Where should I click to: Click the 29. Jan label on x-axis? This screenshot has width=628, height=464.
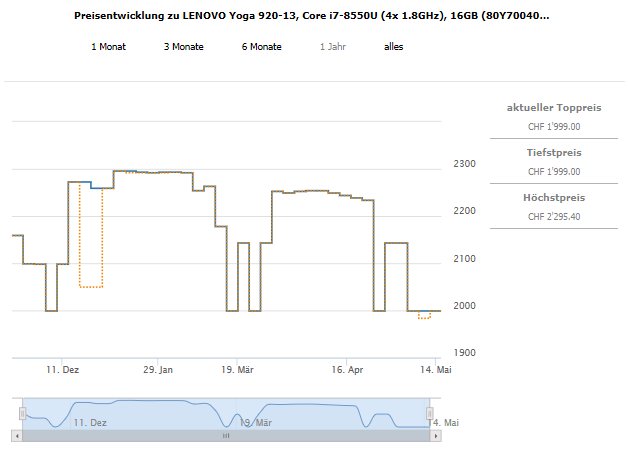pyautogui.click(x=158, y=370)
